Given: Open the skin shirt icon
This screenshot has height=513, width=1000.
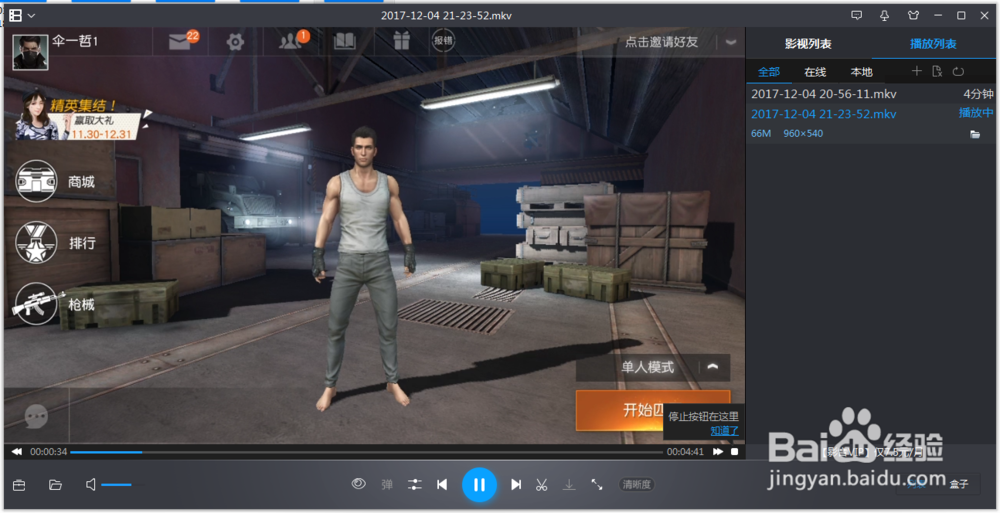Looking at the screenshot, I should click(913, 15).
